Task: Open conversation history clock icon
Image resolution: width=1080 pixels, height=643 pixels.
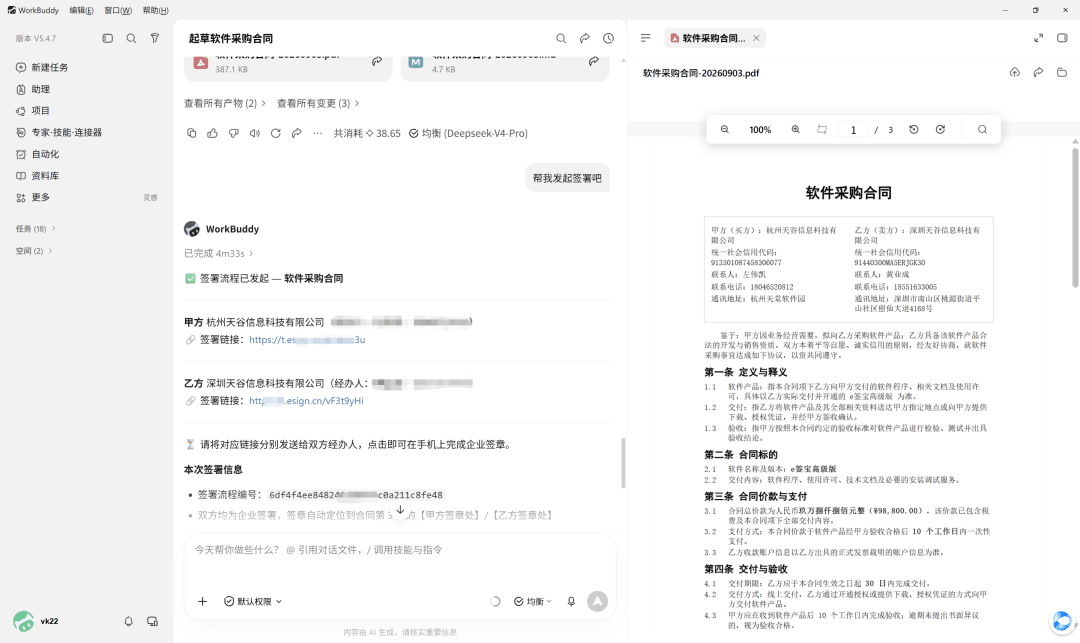Action: click(x=608, y=39)
